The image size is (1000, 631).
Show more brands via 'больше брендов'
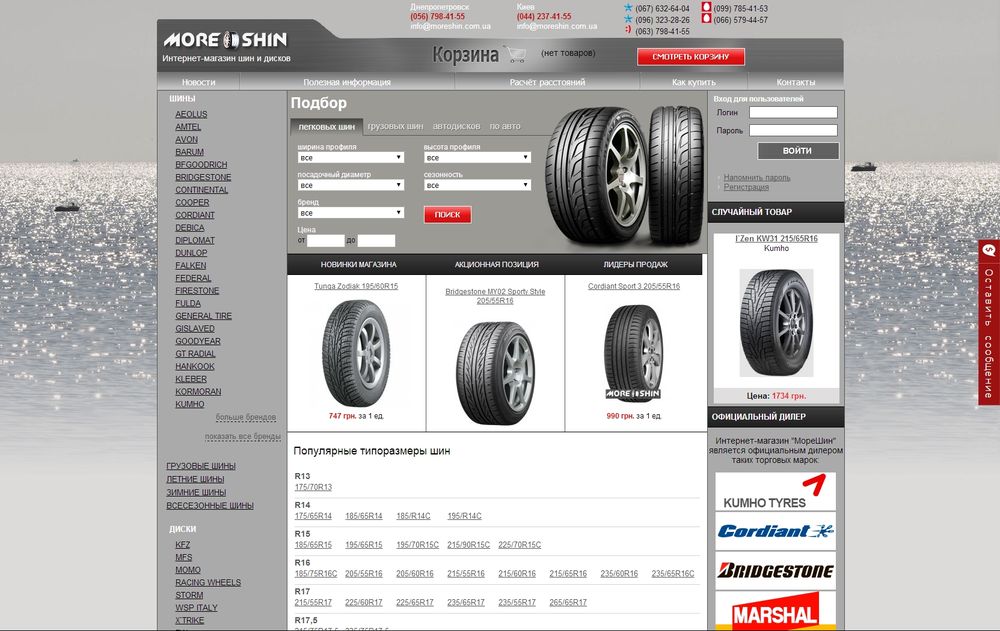point(246,417)
